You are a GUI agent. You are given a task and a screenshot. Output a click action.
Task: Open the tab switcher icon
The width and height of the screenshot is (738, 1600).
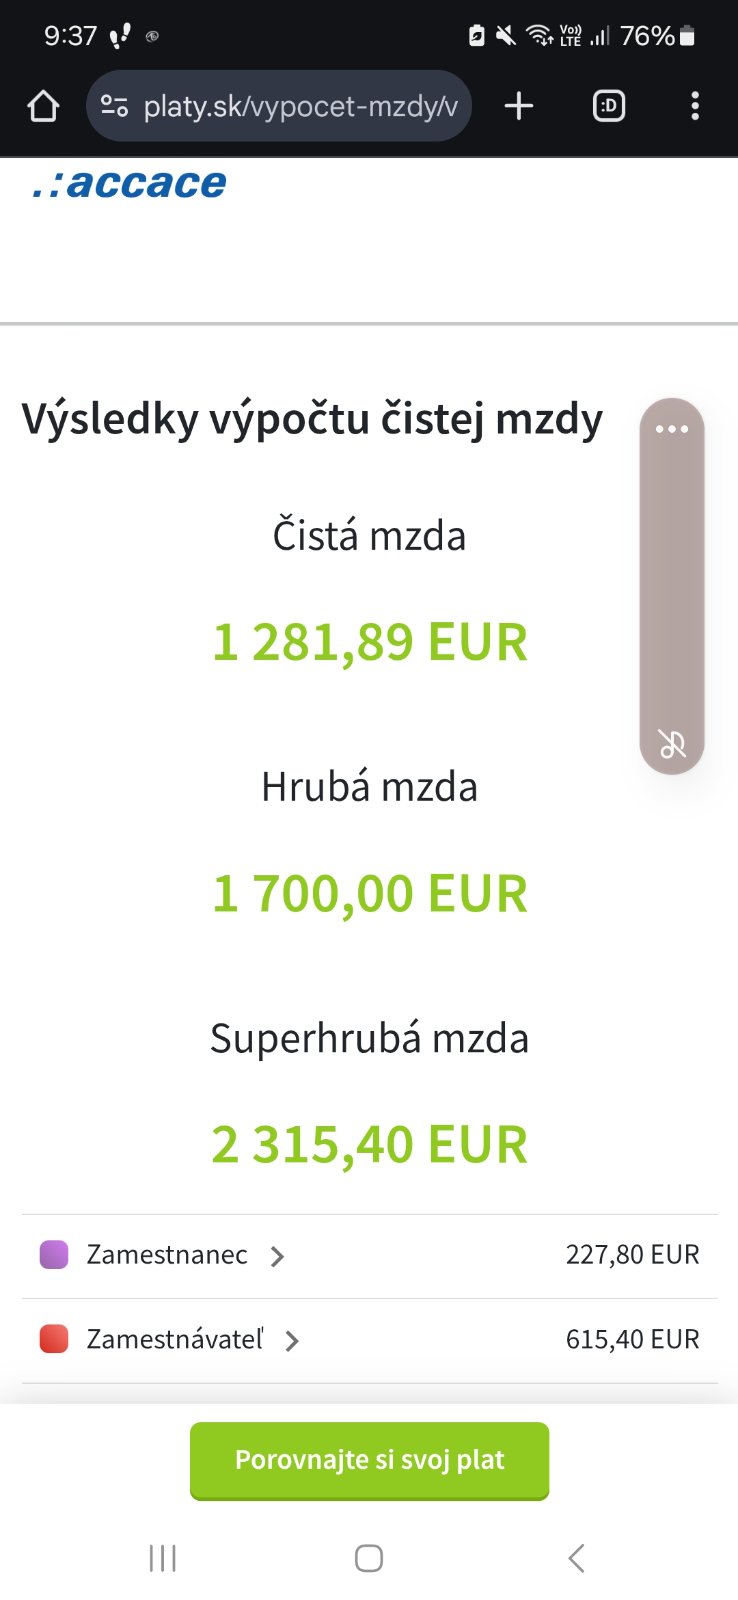coord(609,106)
